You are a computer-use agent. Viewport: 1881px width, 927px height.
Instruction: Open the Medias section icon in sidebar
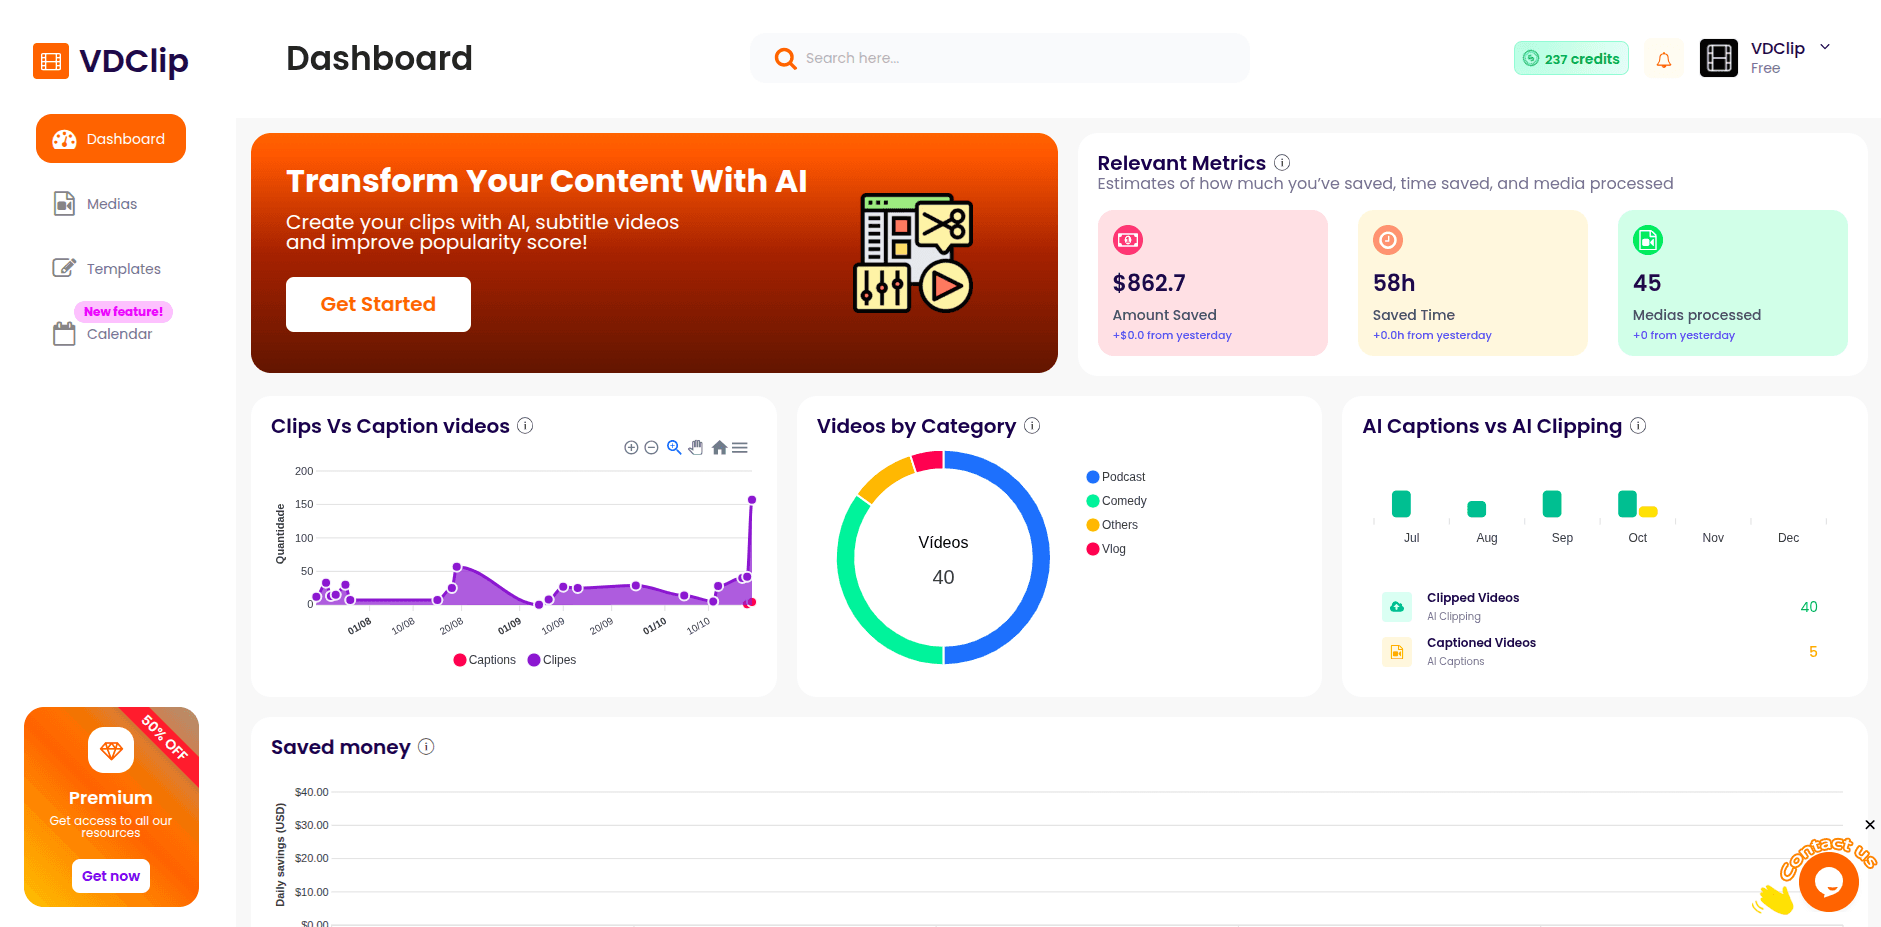64,203
